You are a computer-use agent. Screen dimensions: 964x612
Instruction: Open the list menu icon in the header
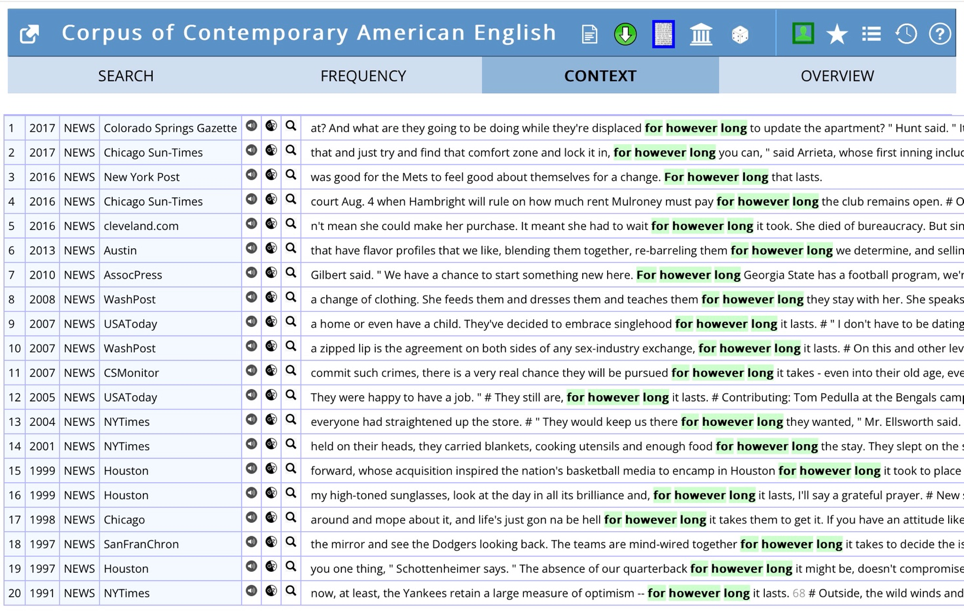(x=871, y=33)
